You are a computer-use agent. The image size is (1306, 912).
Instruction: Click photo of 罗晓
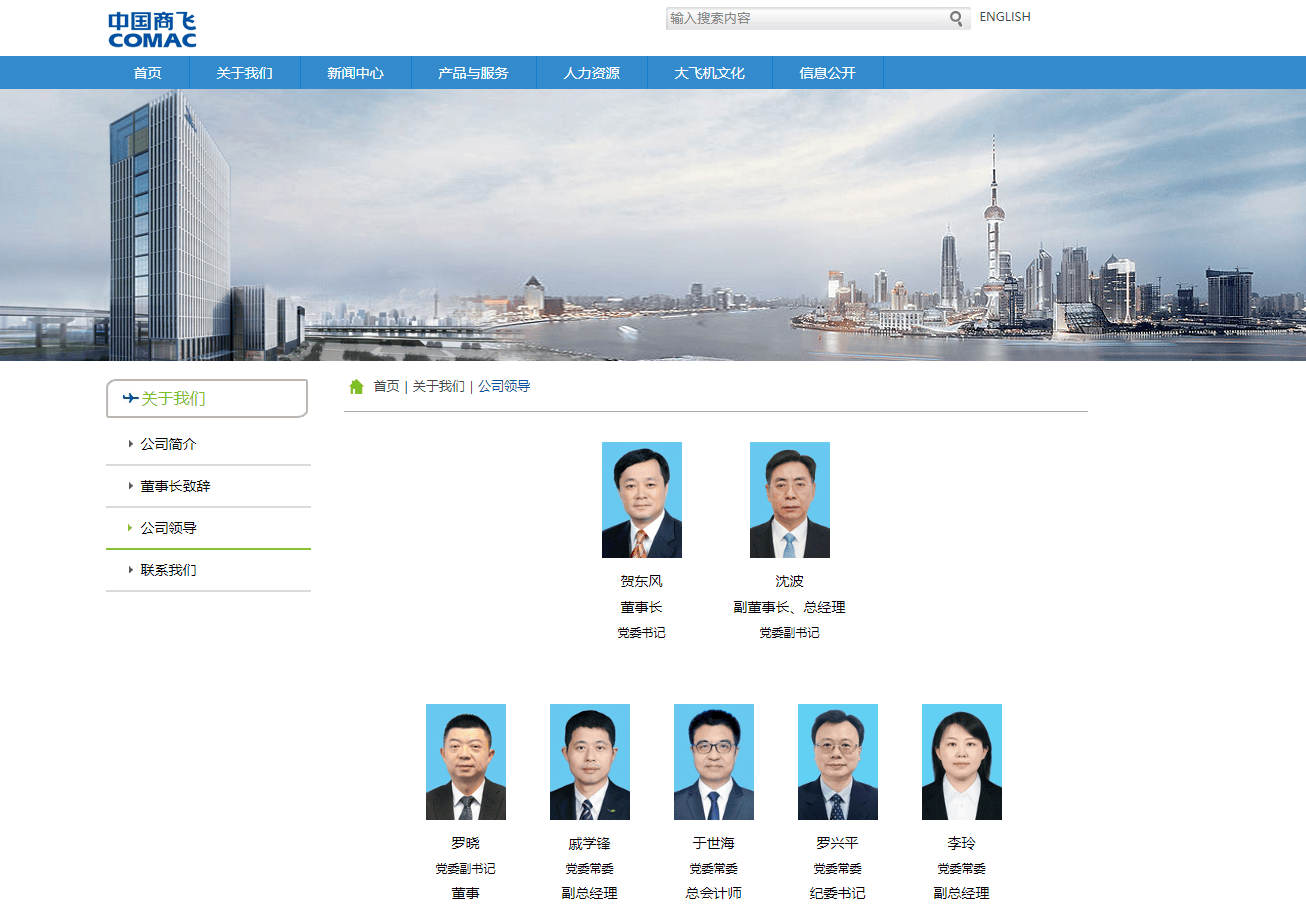click(466, 762)
